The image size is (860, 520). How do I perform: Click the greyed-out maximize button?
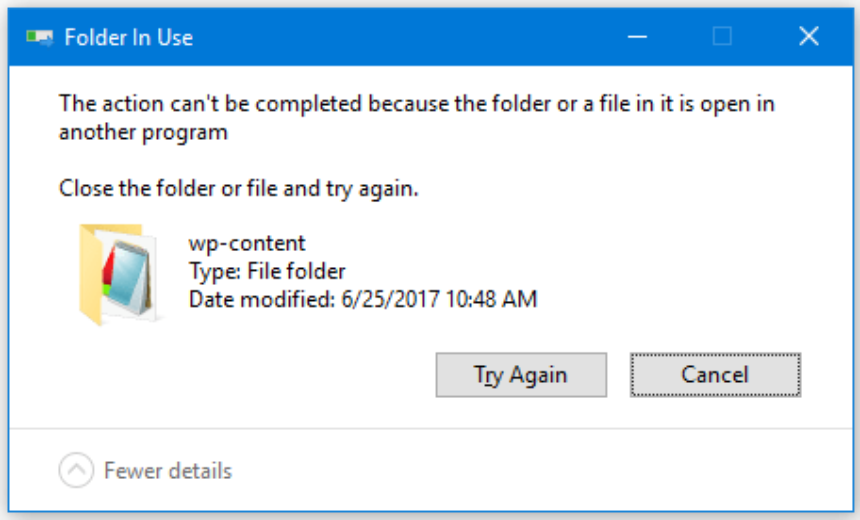722,37
